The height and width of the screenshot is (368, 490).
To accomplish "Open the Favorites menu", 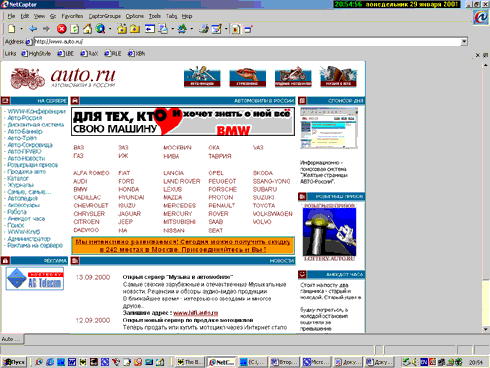I will pos(72,16).
